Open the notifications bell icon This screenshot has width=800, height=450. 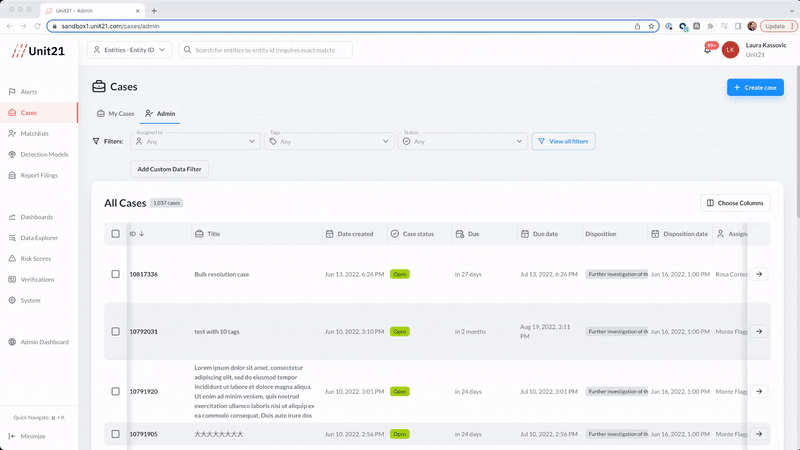pos(707,49)
